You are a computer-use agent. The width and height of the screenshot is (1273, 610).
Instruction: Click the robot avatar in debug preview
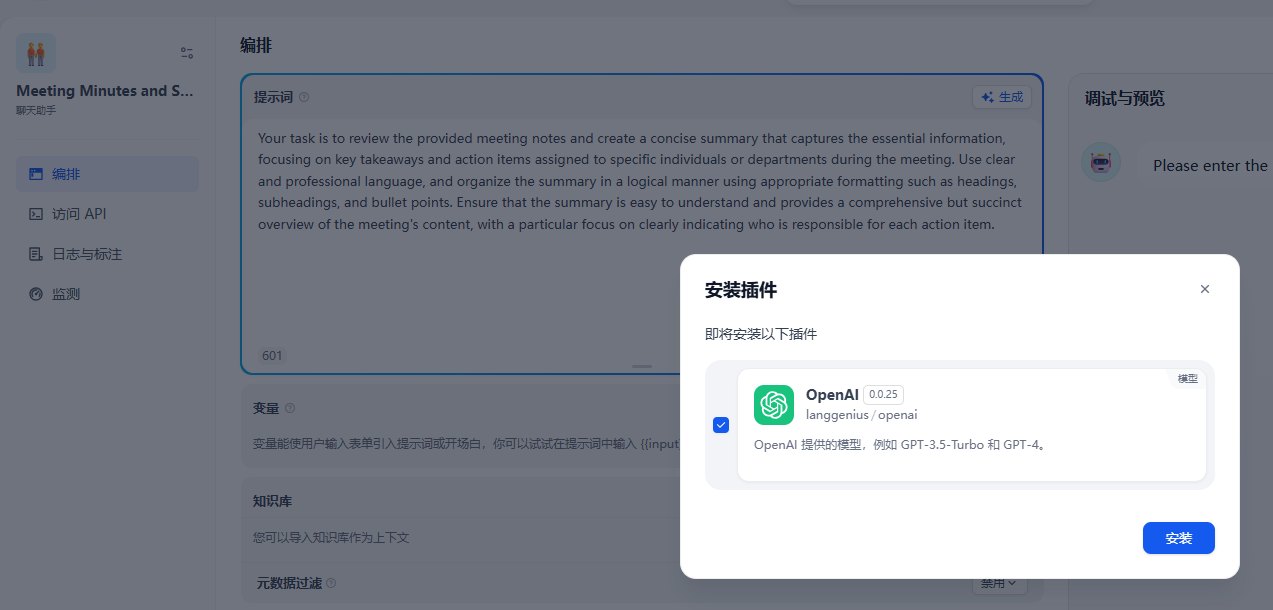coord(1101,161)
